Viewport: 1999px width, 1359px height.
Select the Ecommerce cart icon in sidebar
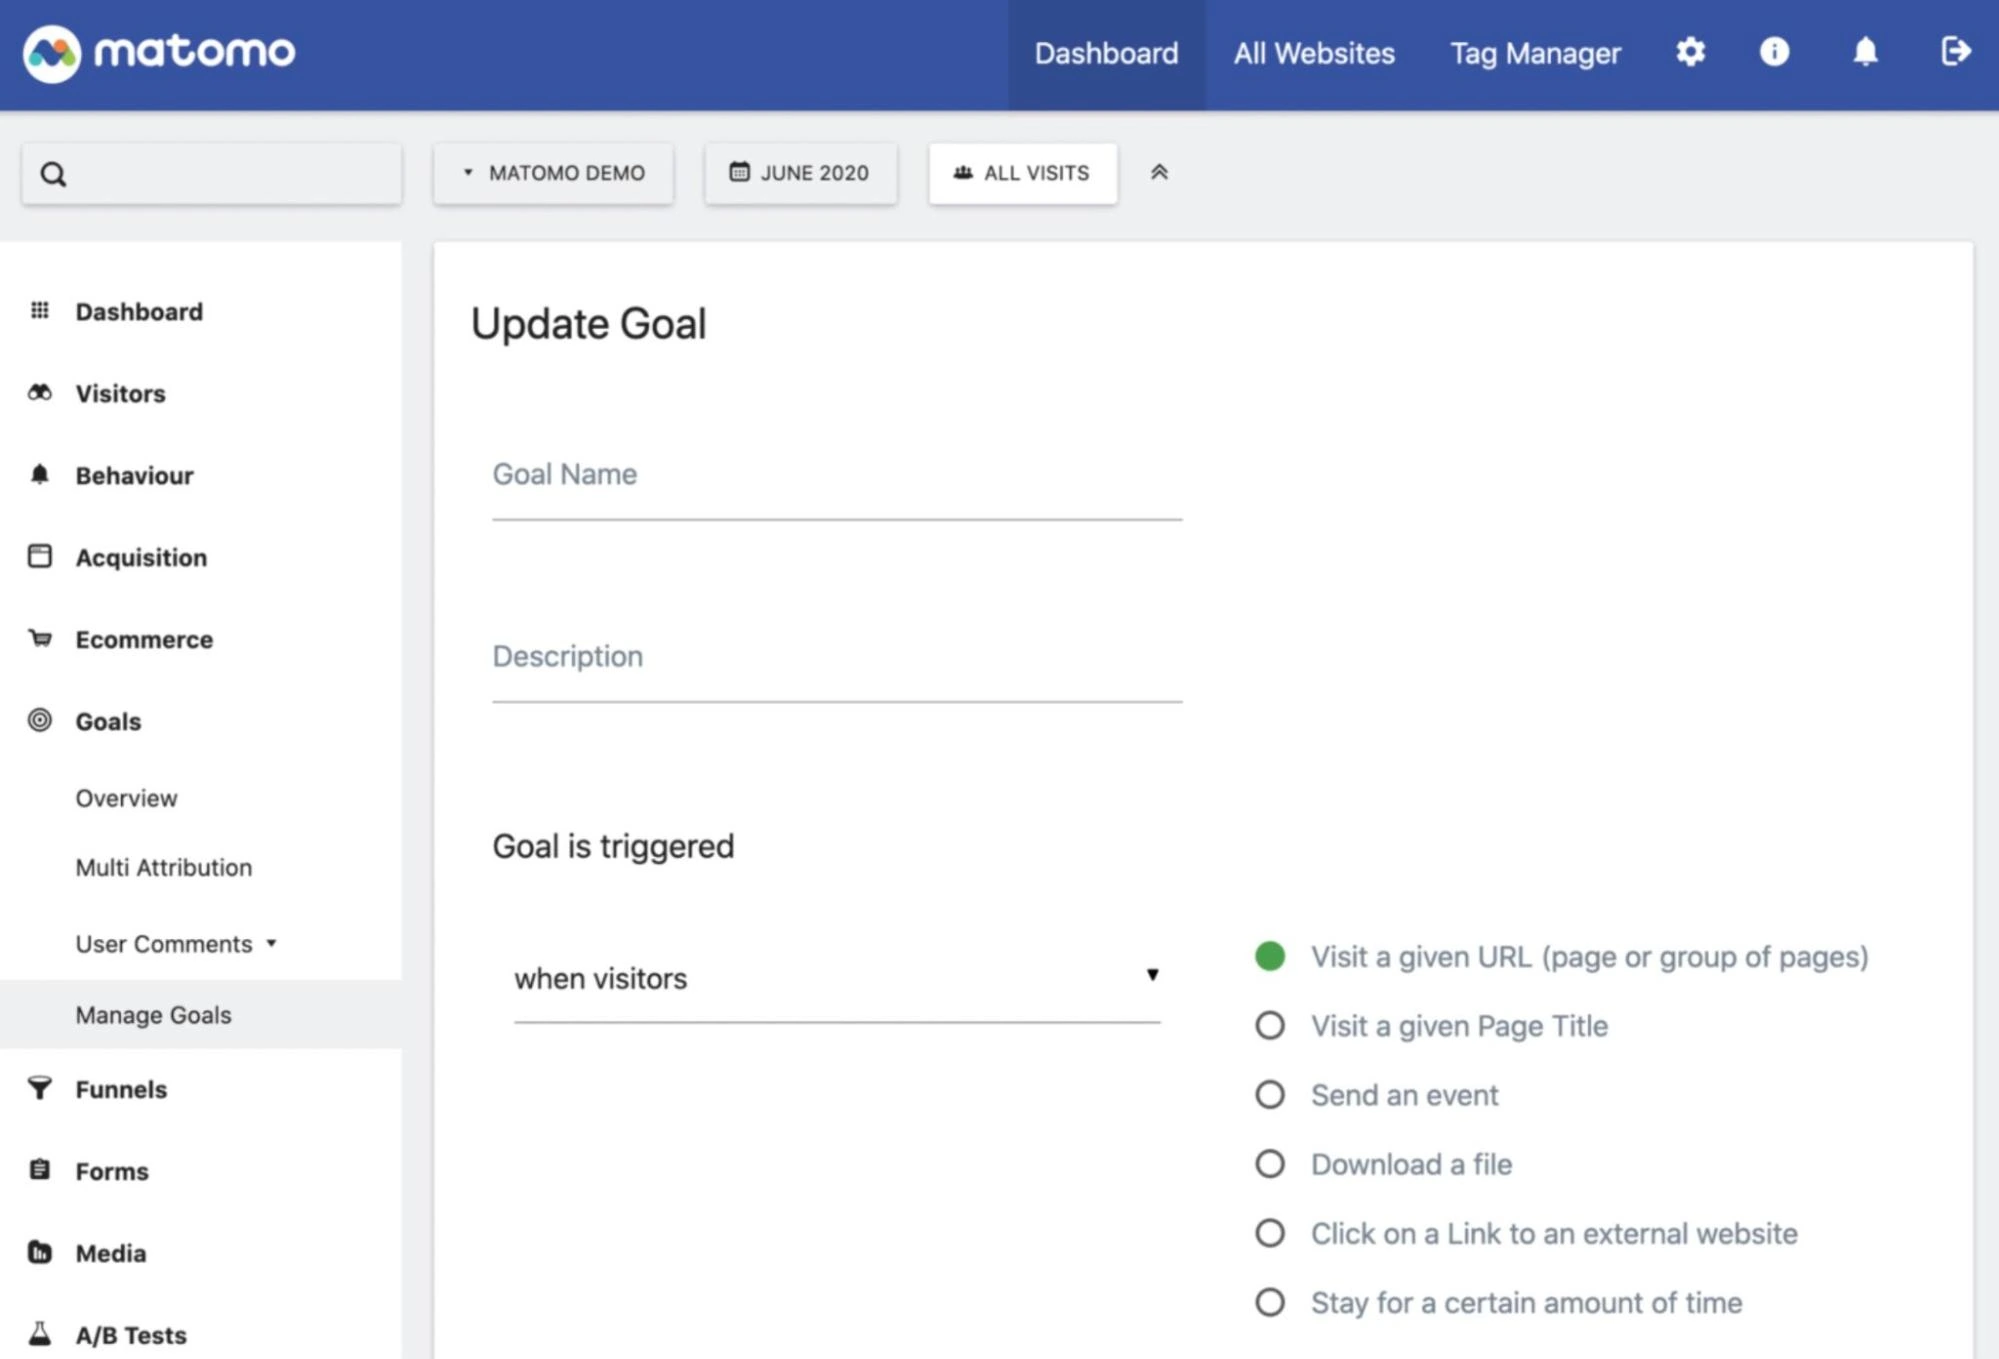pyautogui.click(x=40, y=639)
